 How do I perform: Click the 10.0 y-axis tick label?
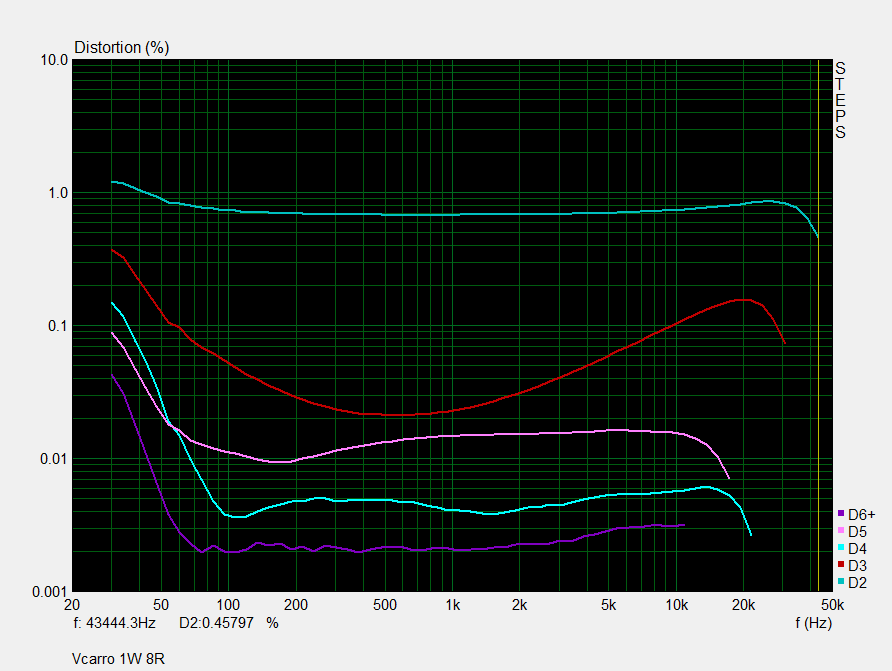pyautogui.click(x=54, y=60)
